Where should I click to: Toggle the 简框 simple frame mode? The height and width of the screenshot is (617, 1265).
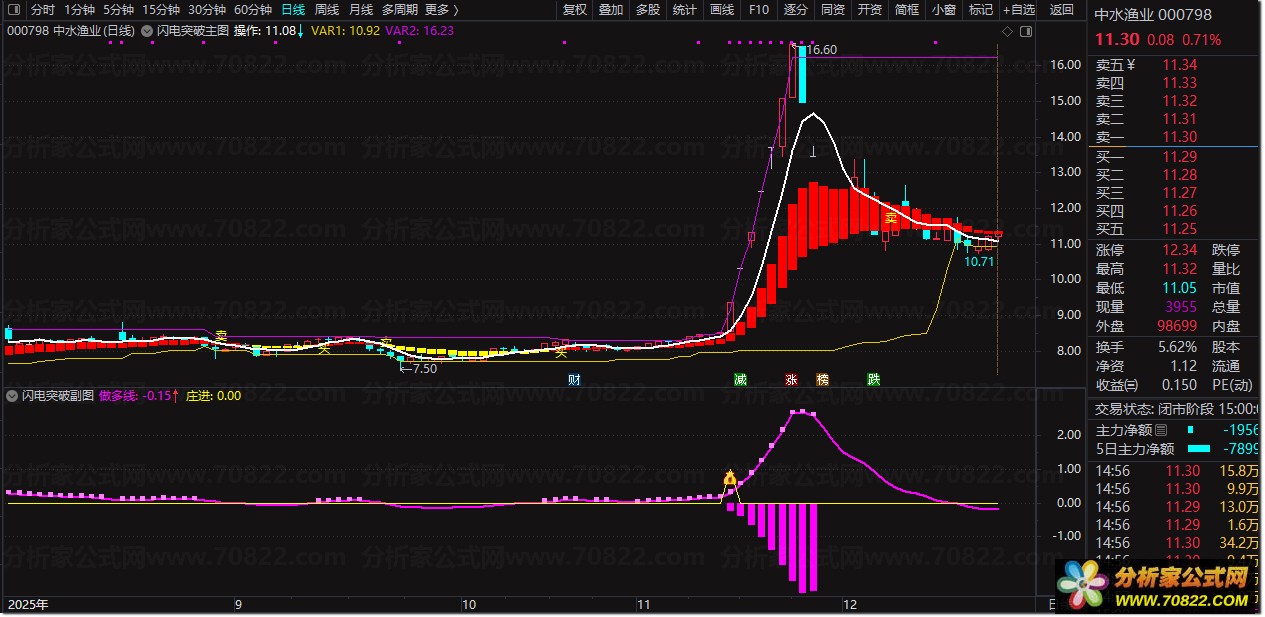coord(907,10)
